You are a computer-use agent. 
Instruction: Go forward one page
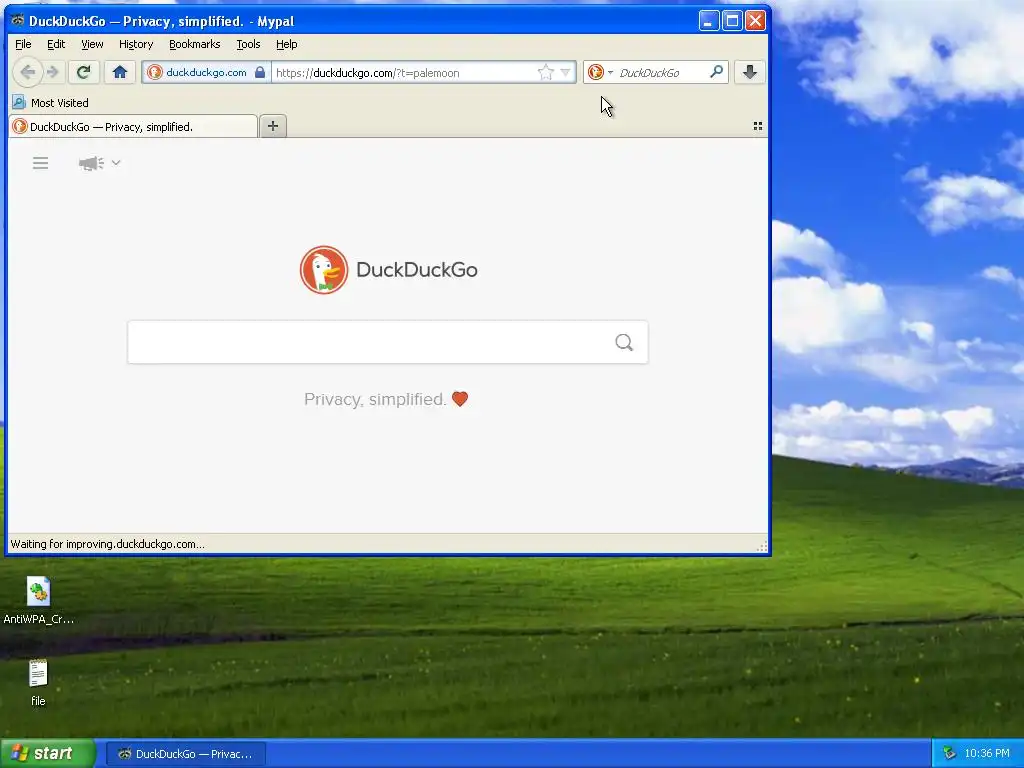pyautogui.click(x=53, y=72)
